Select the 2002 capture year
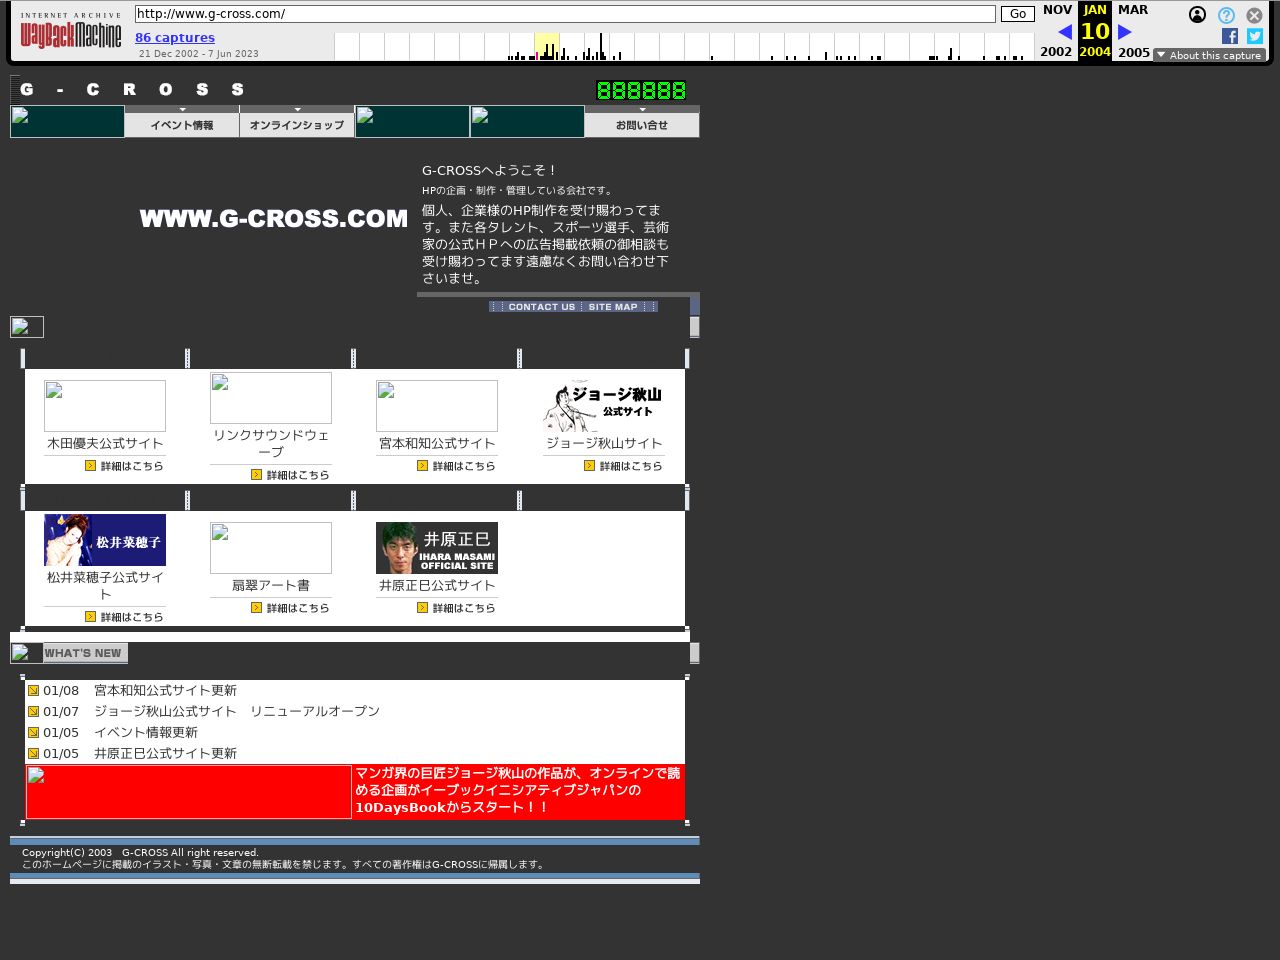The height and width of the screenshot is (960, 1280). [x=1056, y=52]
